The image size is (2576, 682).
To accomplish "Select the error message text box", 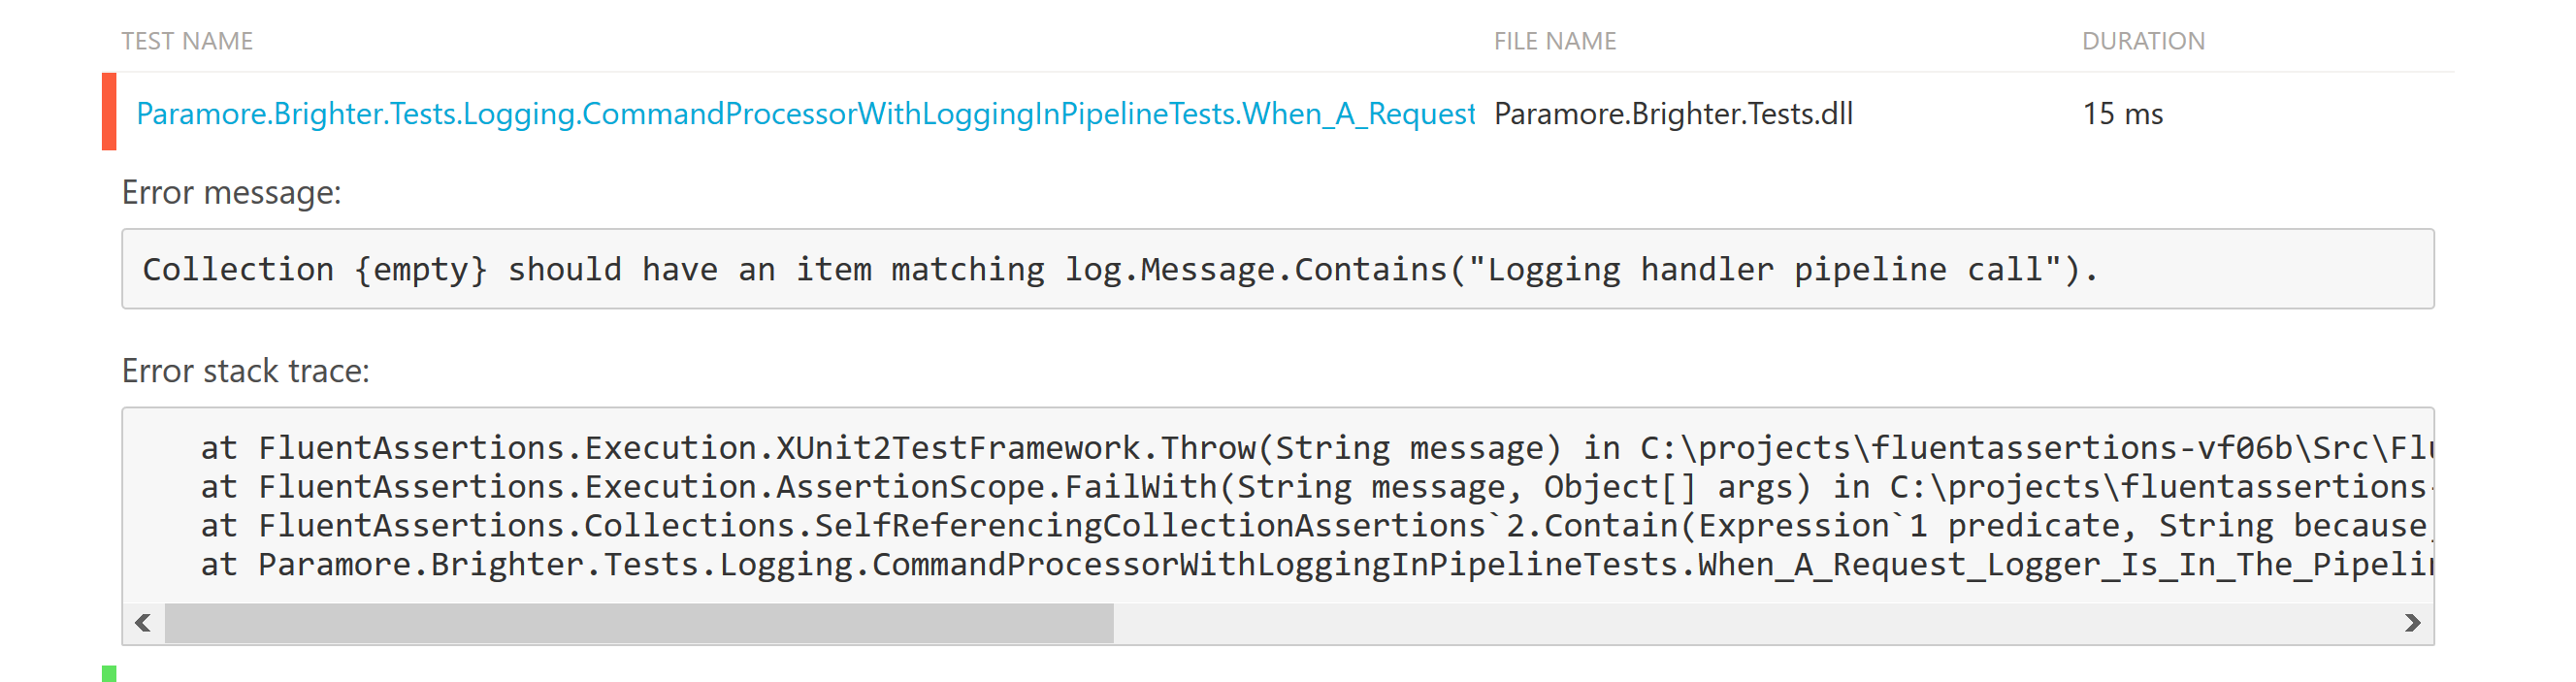I will point(1288,269).
